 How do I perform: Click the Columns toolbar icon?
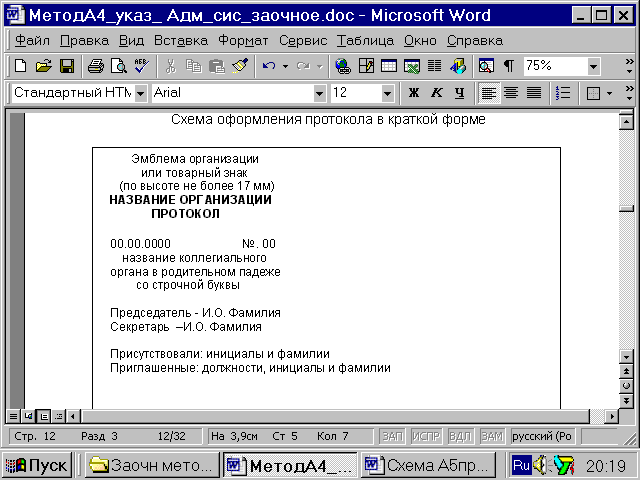[435, 66]
